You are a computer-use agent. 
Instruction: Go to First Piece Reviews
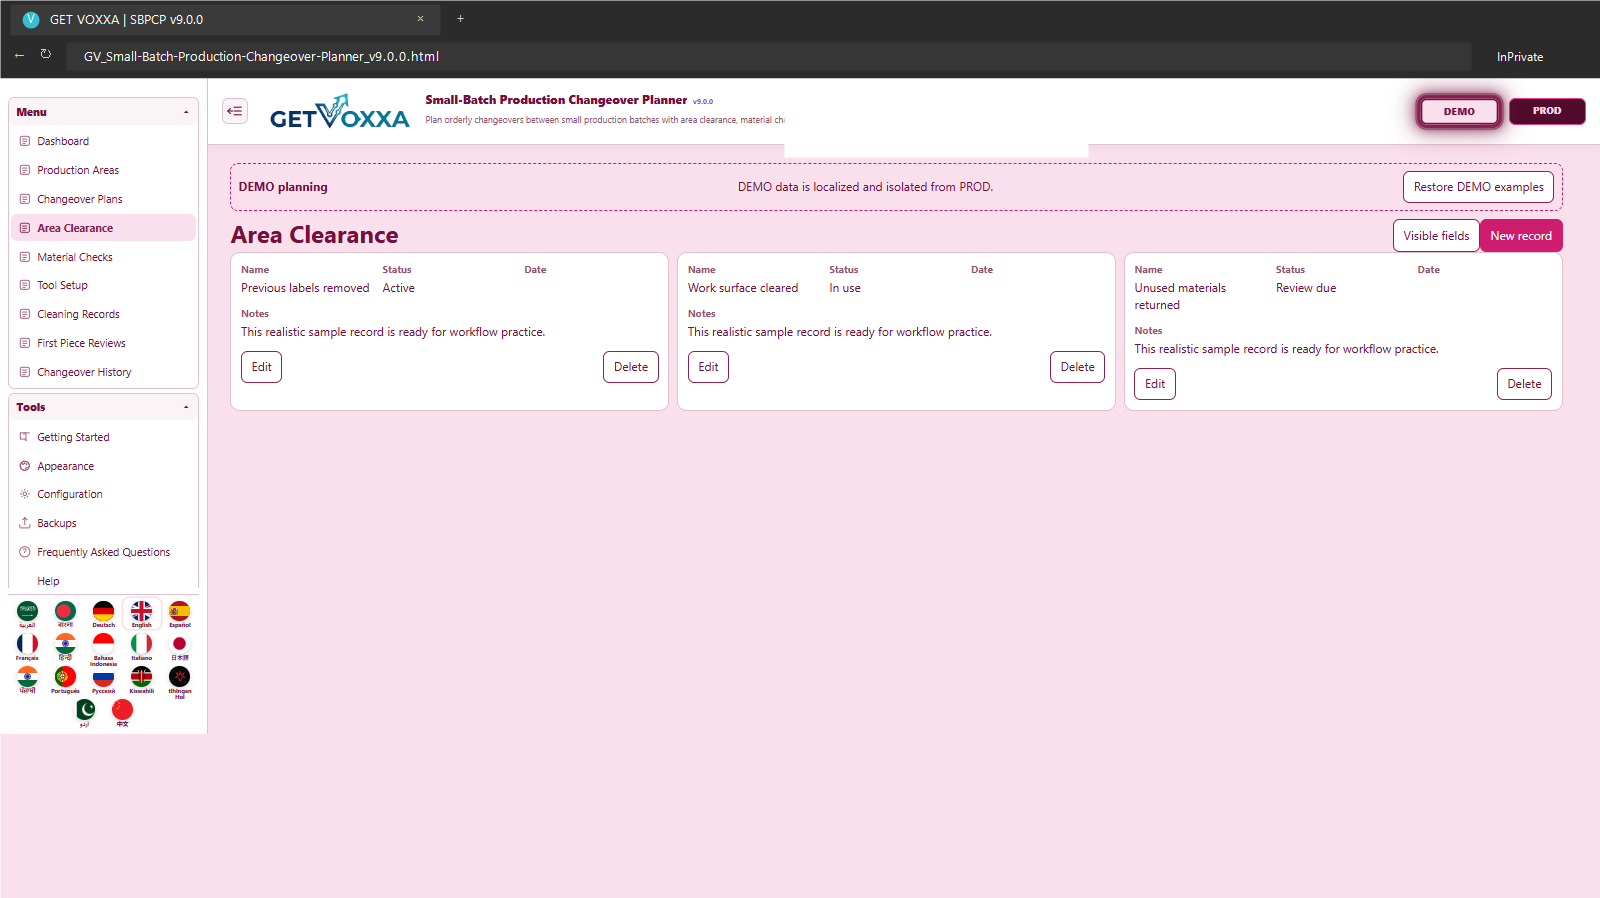pyautogui.click(x=103, y=343)
